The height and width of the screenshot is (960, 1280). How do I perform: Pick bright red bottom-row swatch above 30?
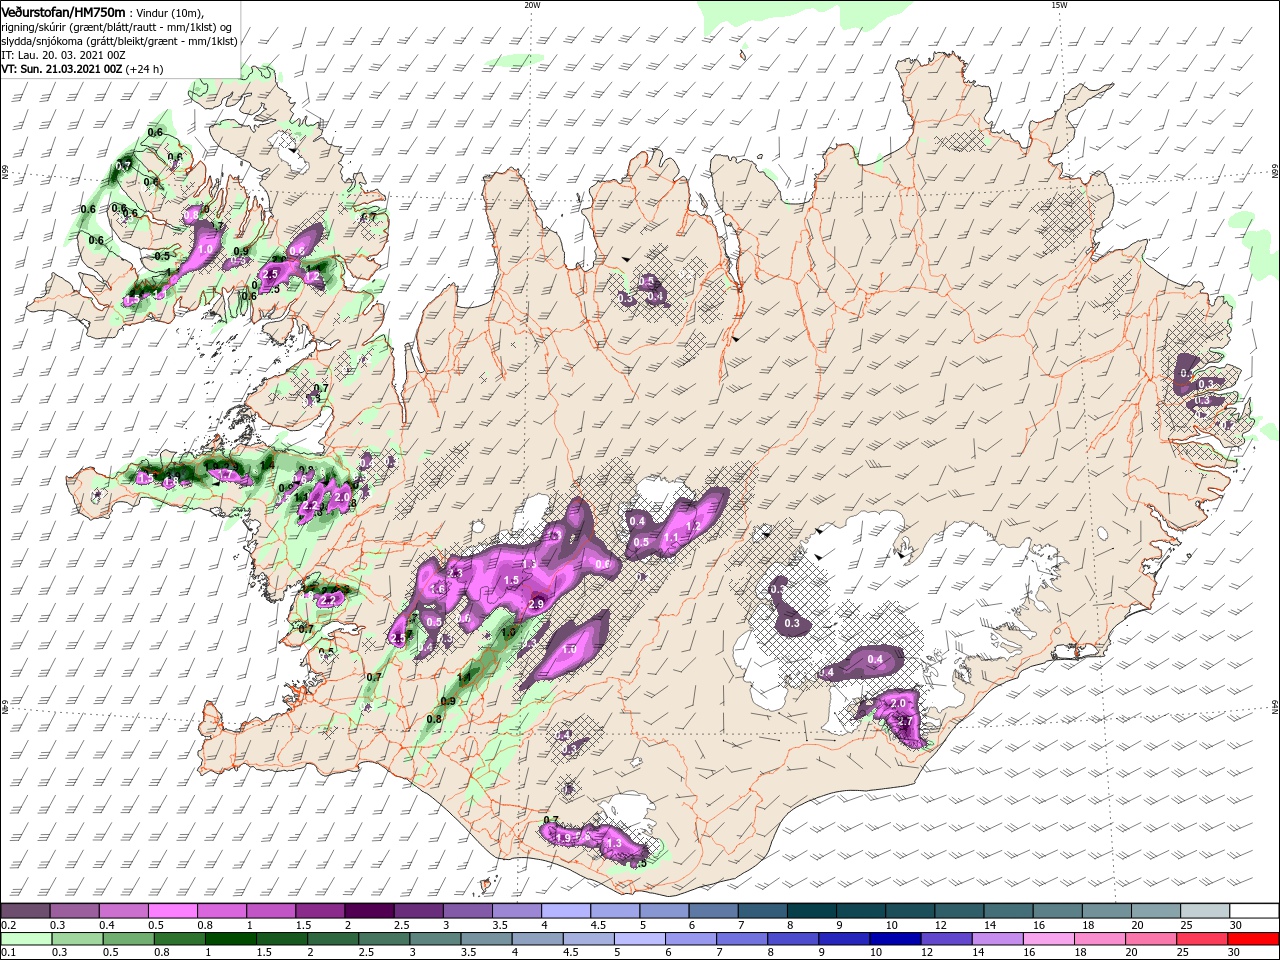tap(1255, 939)
